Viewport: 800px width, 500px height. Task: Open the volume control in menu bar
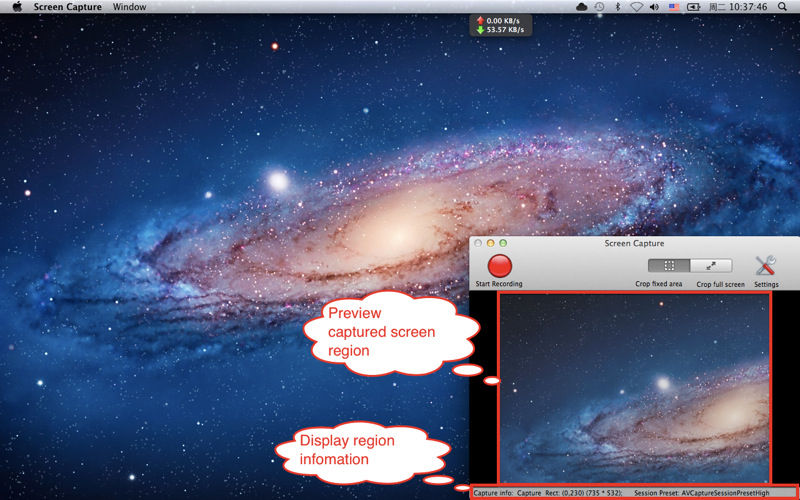(x=654, y=7)
